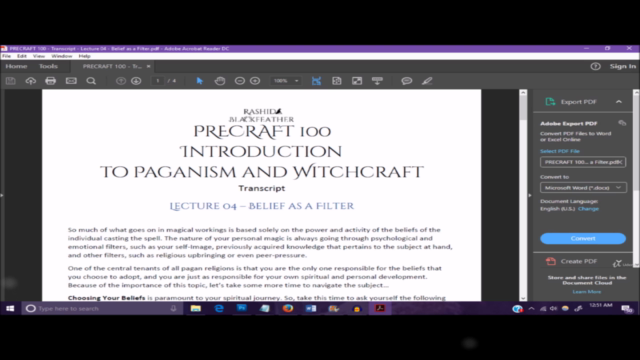
Task: Open the Help menu
Action: [84, 56]
